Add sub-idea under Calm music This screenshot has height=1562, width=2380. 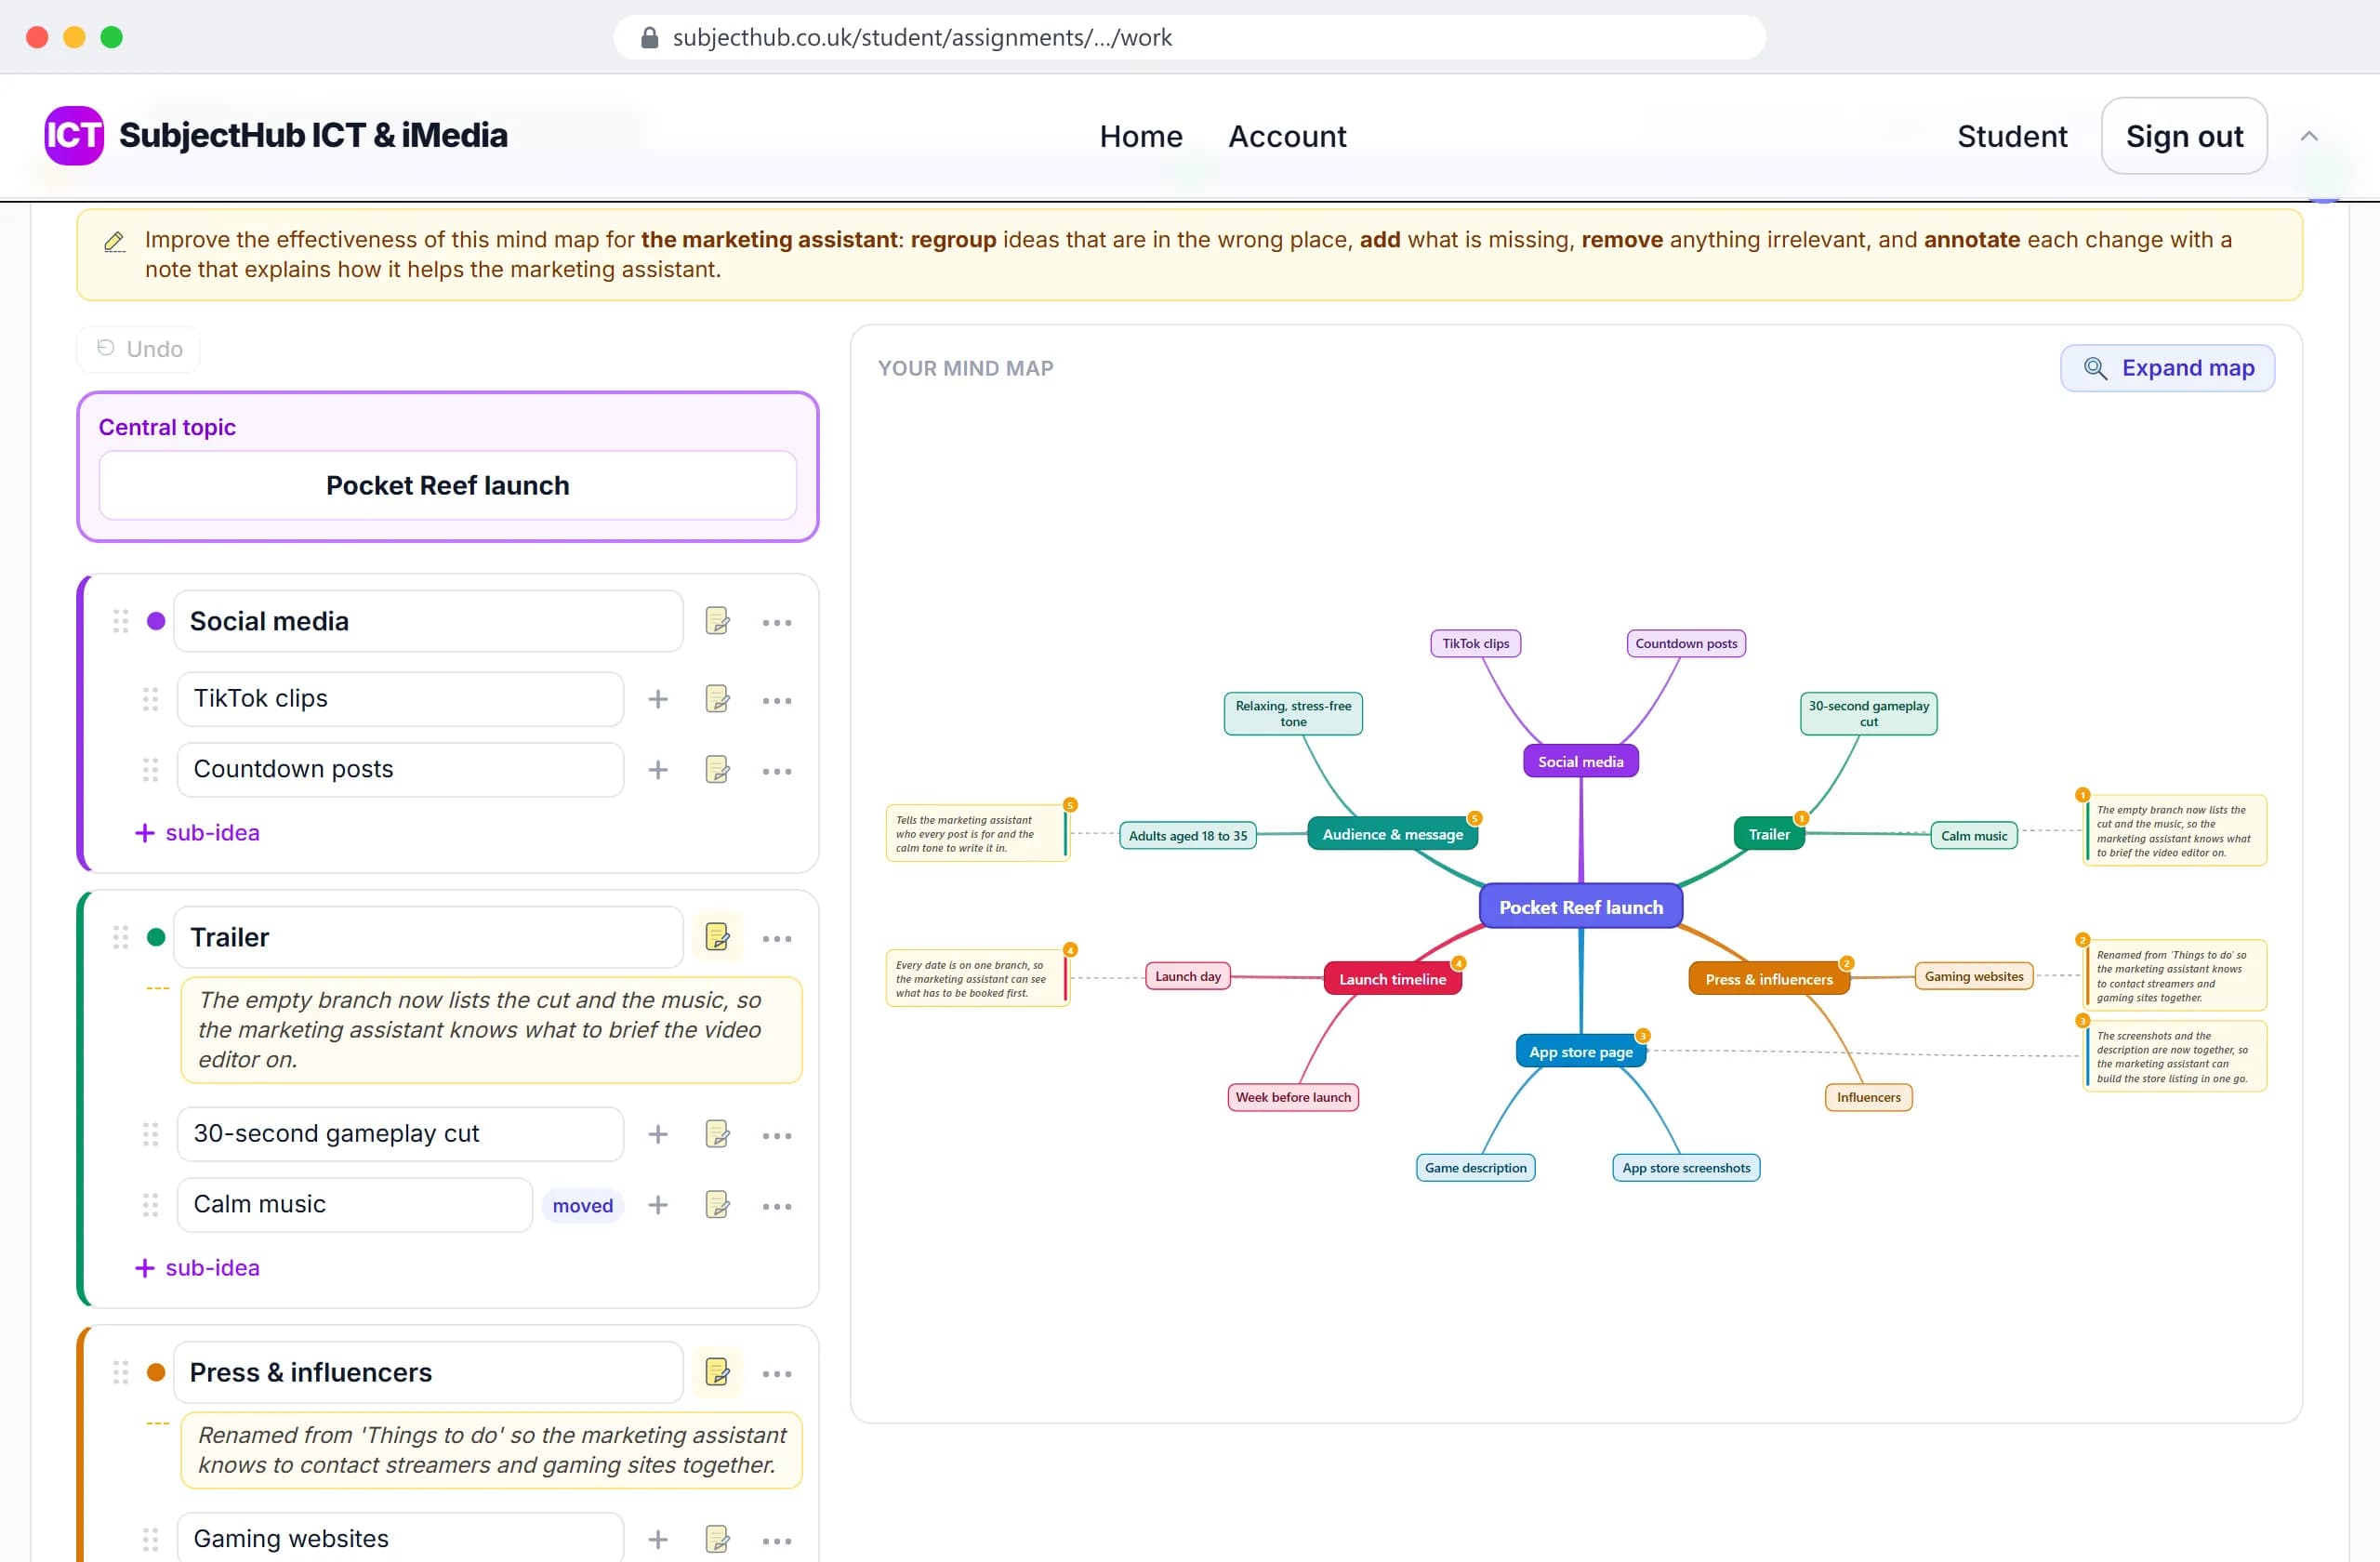pos(657,1205)
